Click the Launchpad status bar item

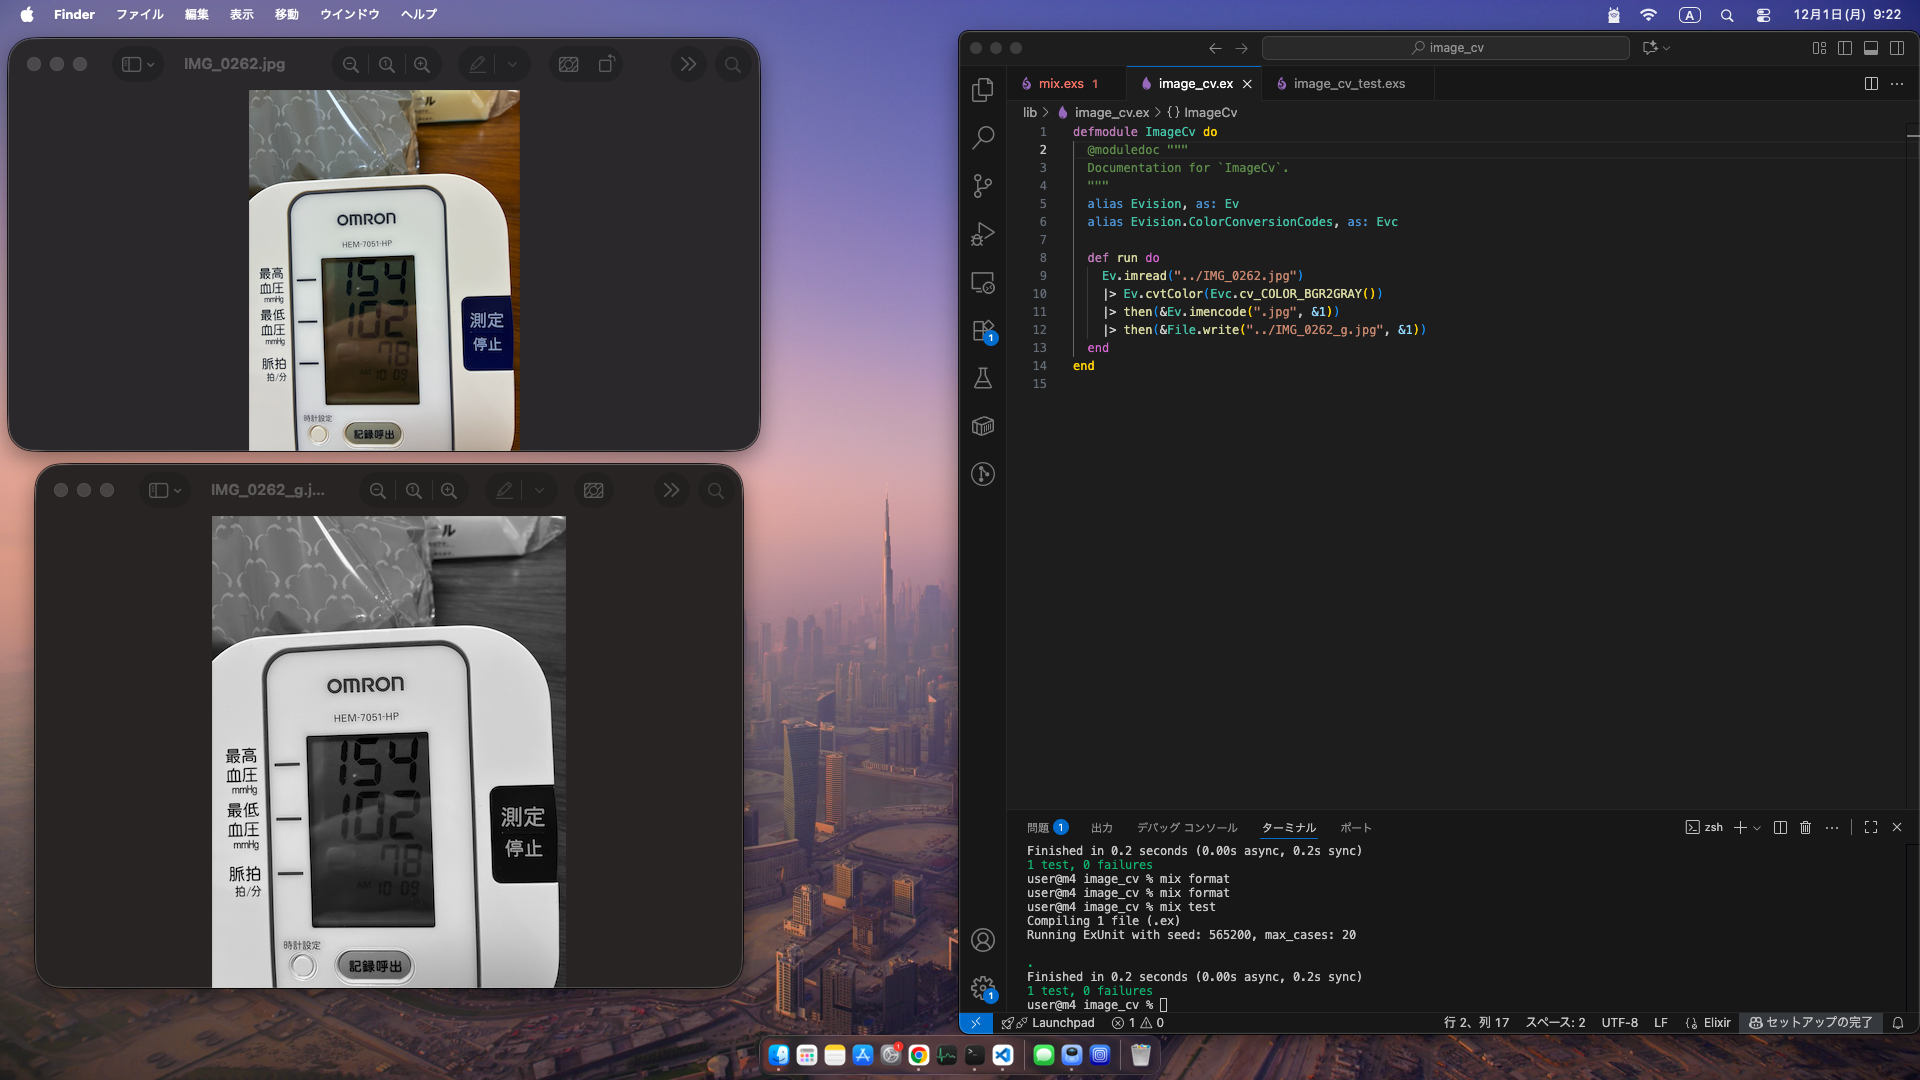click(1062, 1022)
